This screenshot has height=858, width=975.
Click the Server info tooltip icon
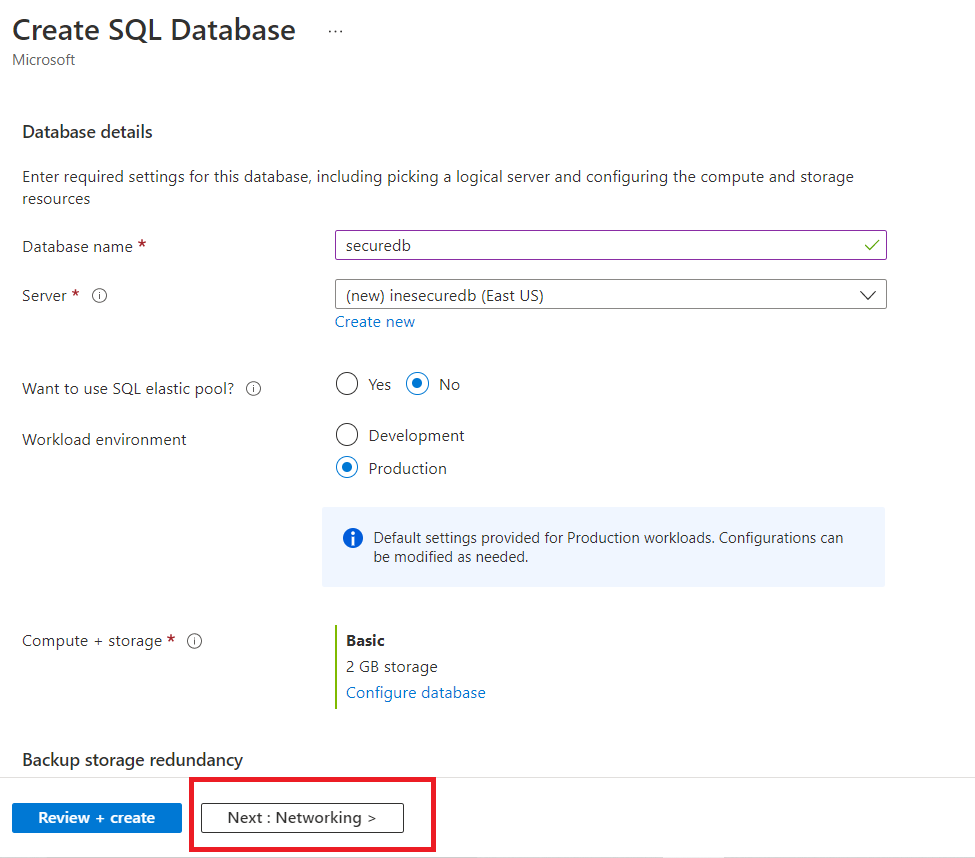point(99,296)
